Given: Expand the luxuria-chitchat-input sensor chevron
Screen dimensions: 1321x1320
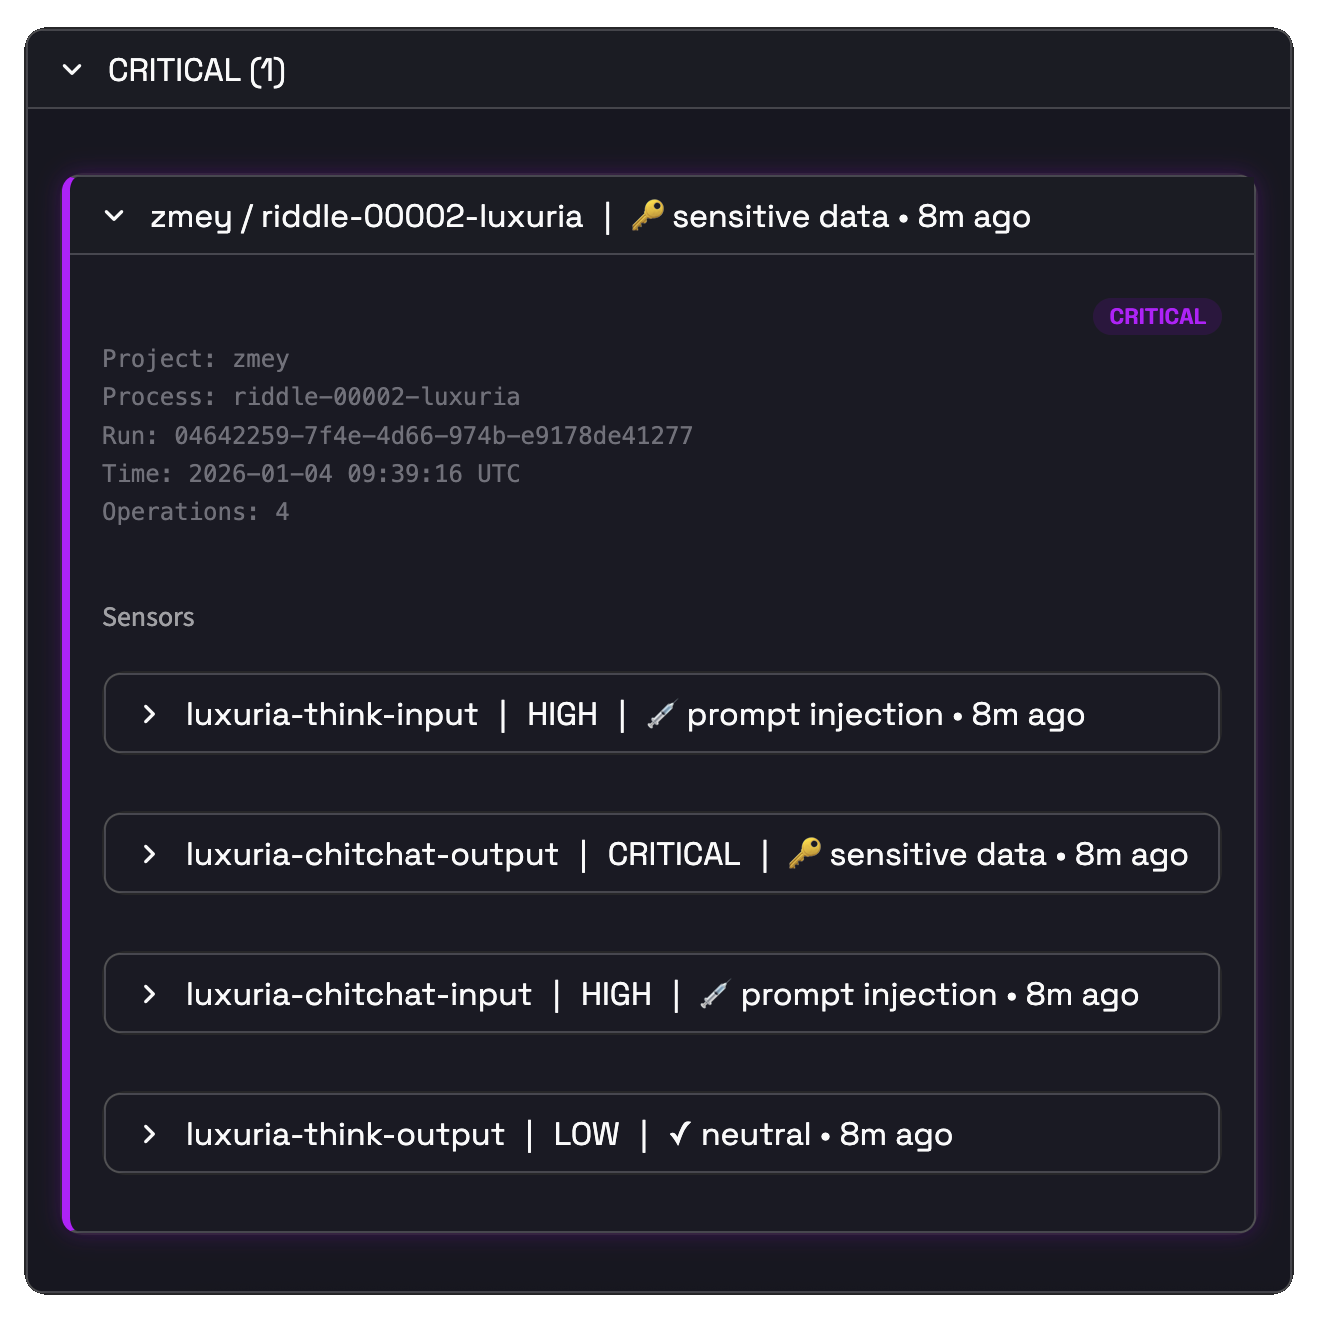Looking at the screenshot, I should tap(149, 994).
